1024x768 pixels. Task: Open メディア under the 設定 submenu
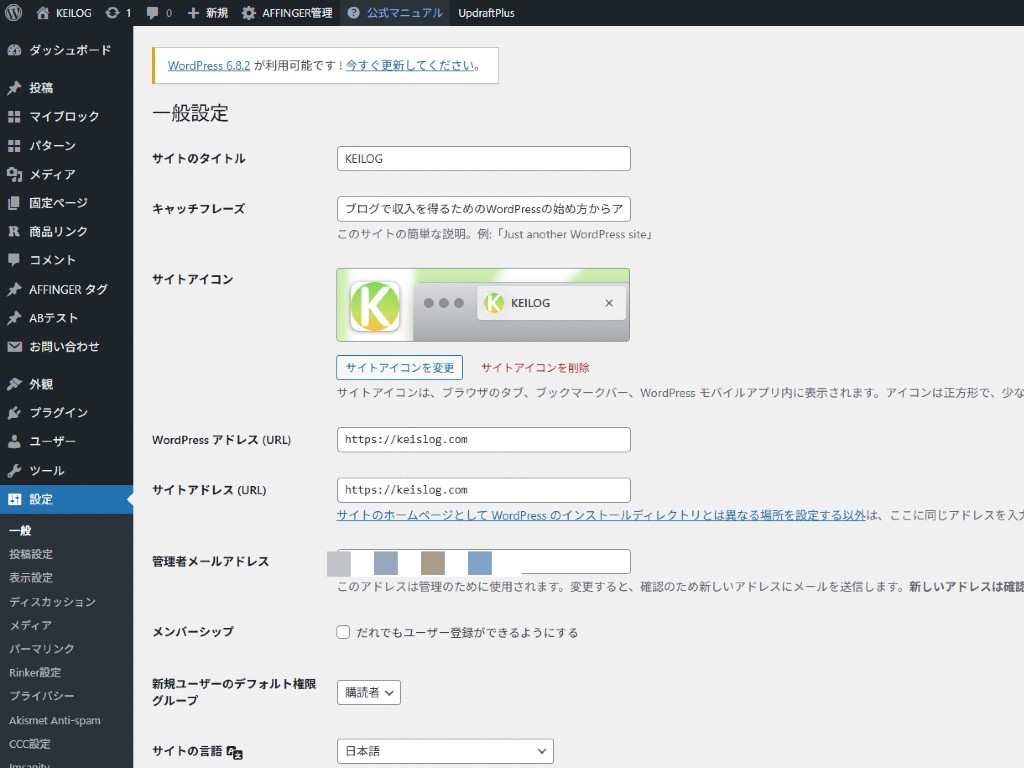31,625
